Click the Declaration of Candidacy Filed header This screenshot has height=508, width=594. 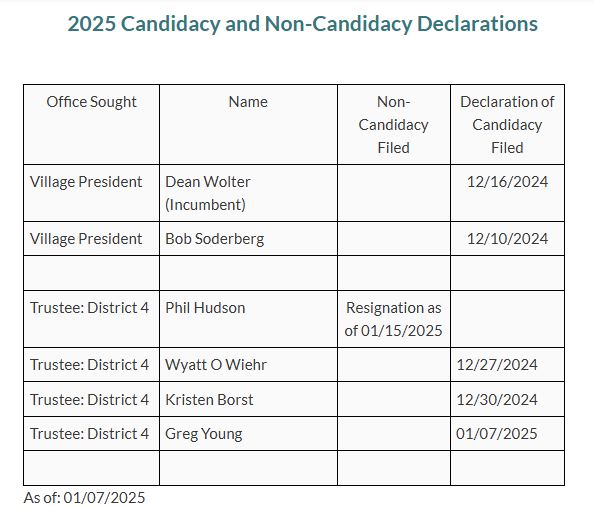507,125
